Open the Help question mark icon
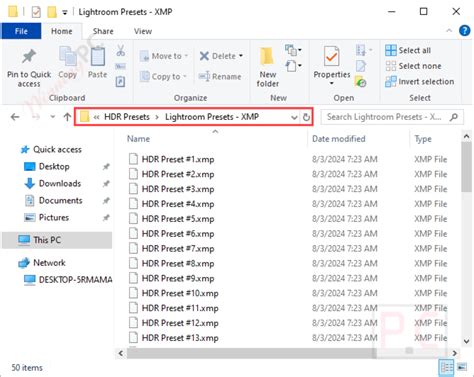The height and width of the screenshot is (377, 474). click(x=464, y=31)
